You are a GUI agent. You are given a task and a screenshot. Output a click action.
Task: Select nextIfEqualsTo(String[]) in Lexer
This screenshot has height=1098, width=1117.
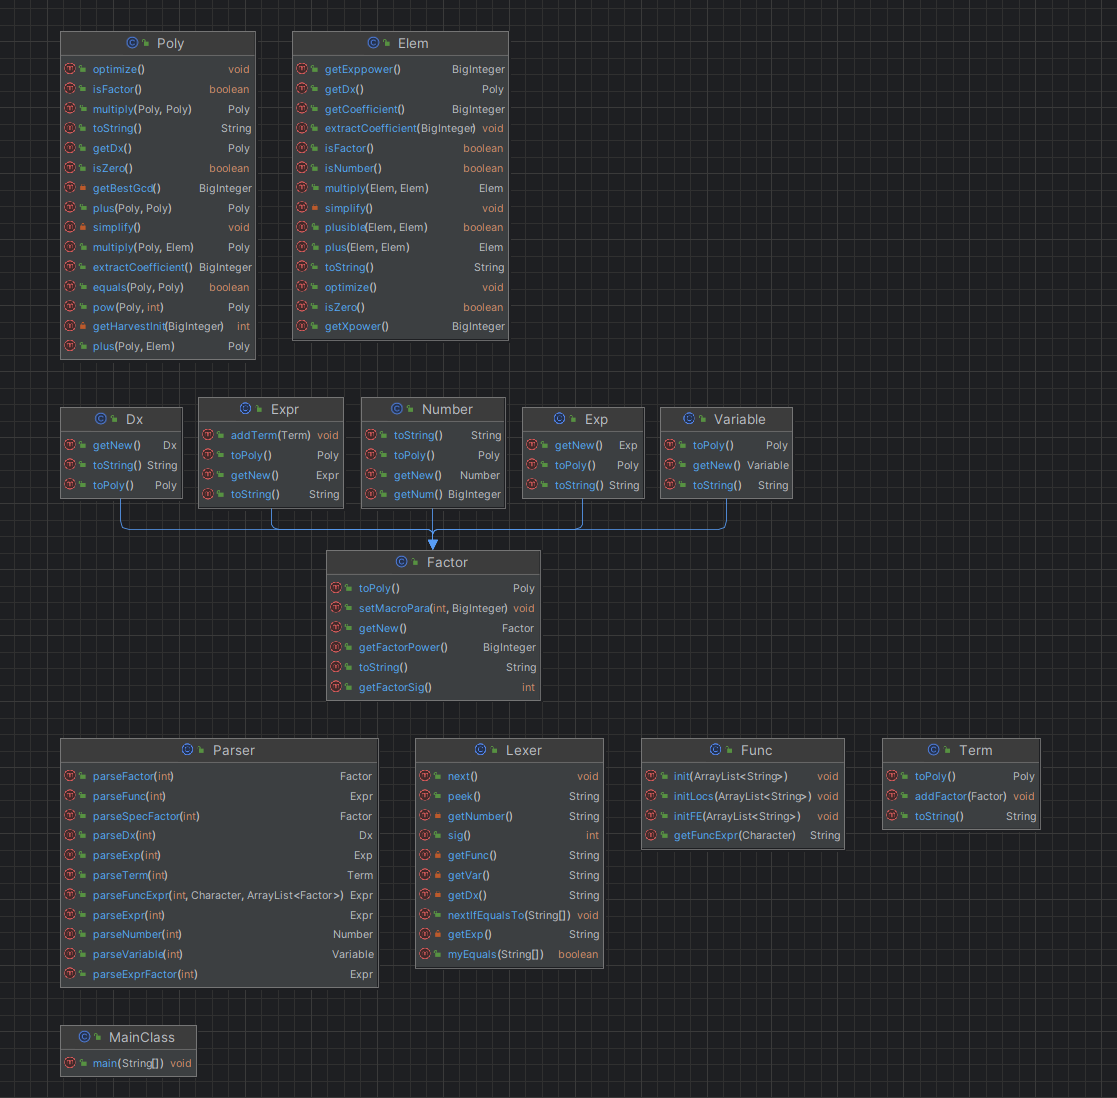click(x=509, y=915)
